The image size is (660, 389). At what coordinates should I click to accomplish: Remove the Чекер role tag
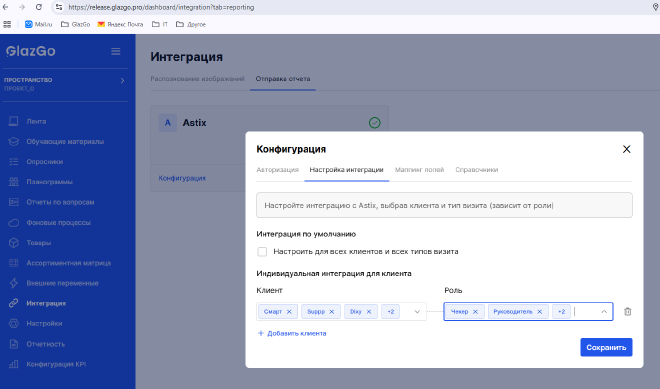[x=475, y=312]
